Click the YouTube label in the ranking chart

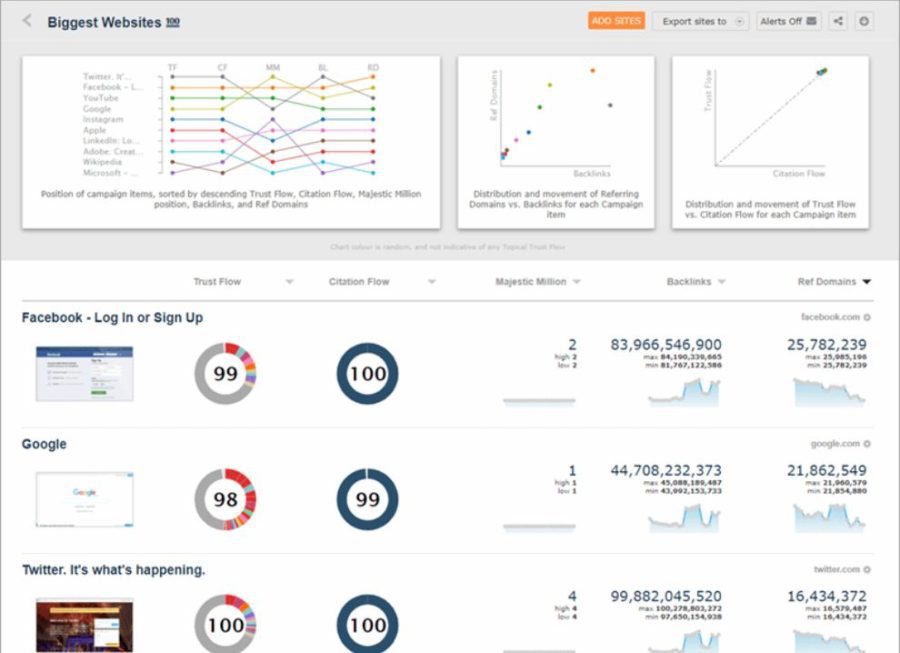(x=100, y=98)
